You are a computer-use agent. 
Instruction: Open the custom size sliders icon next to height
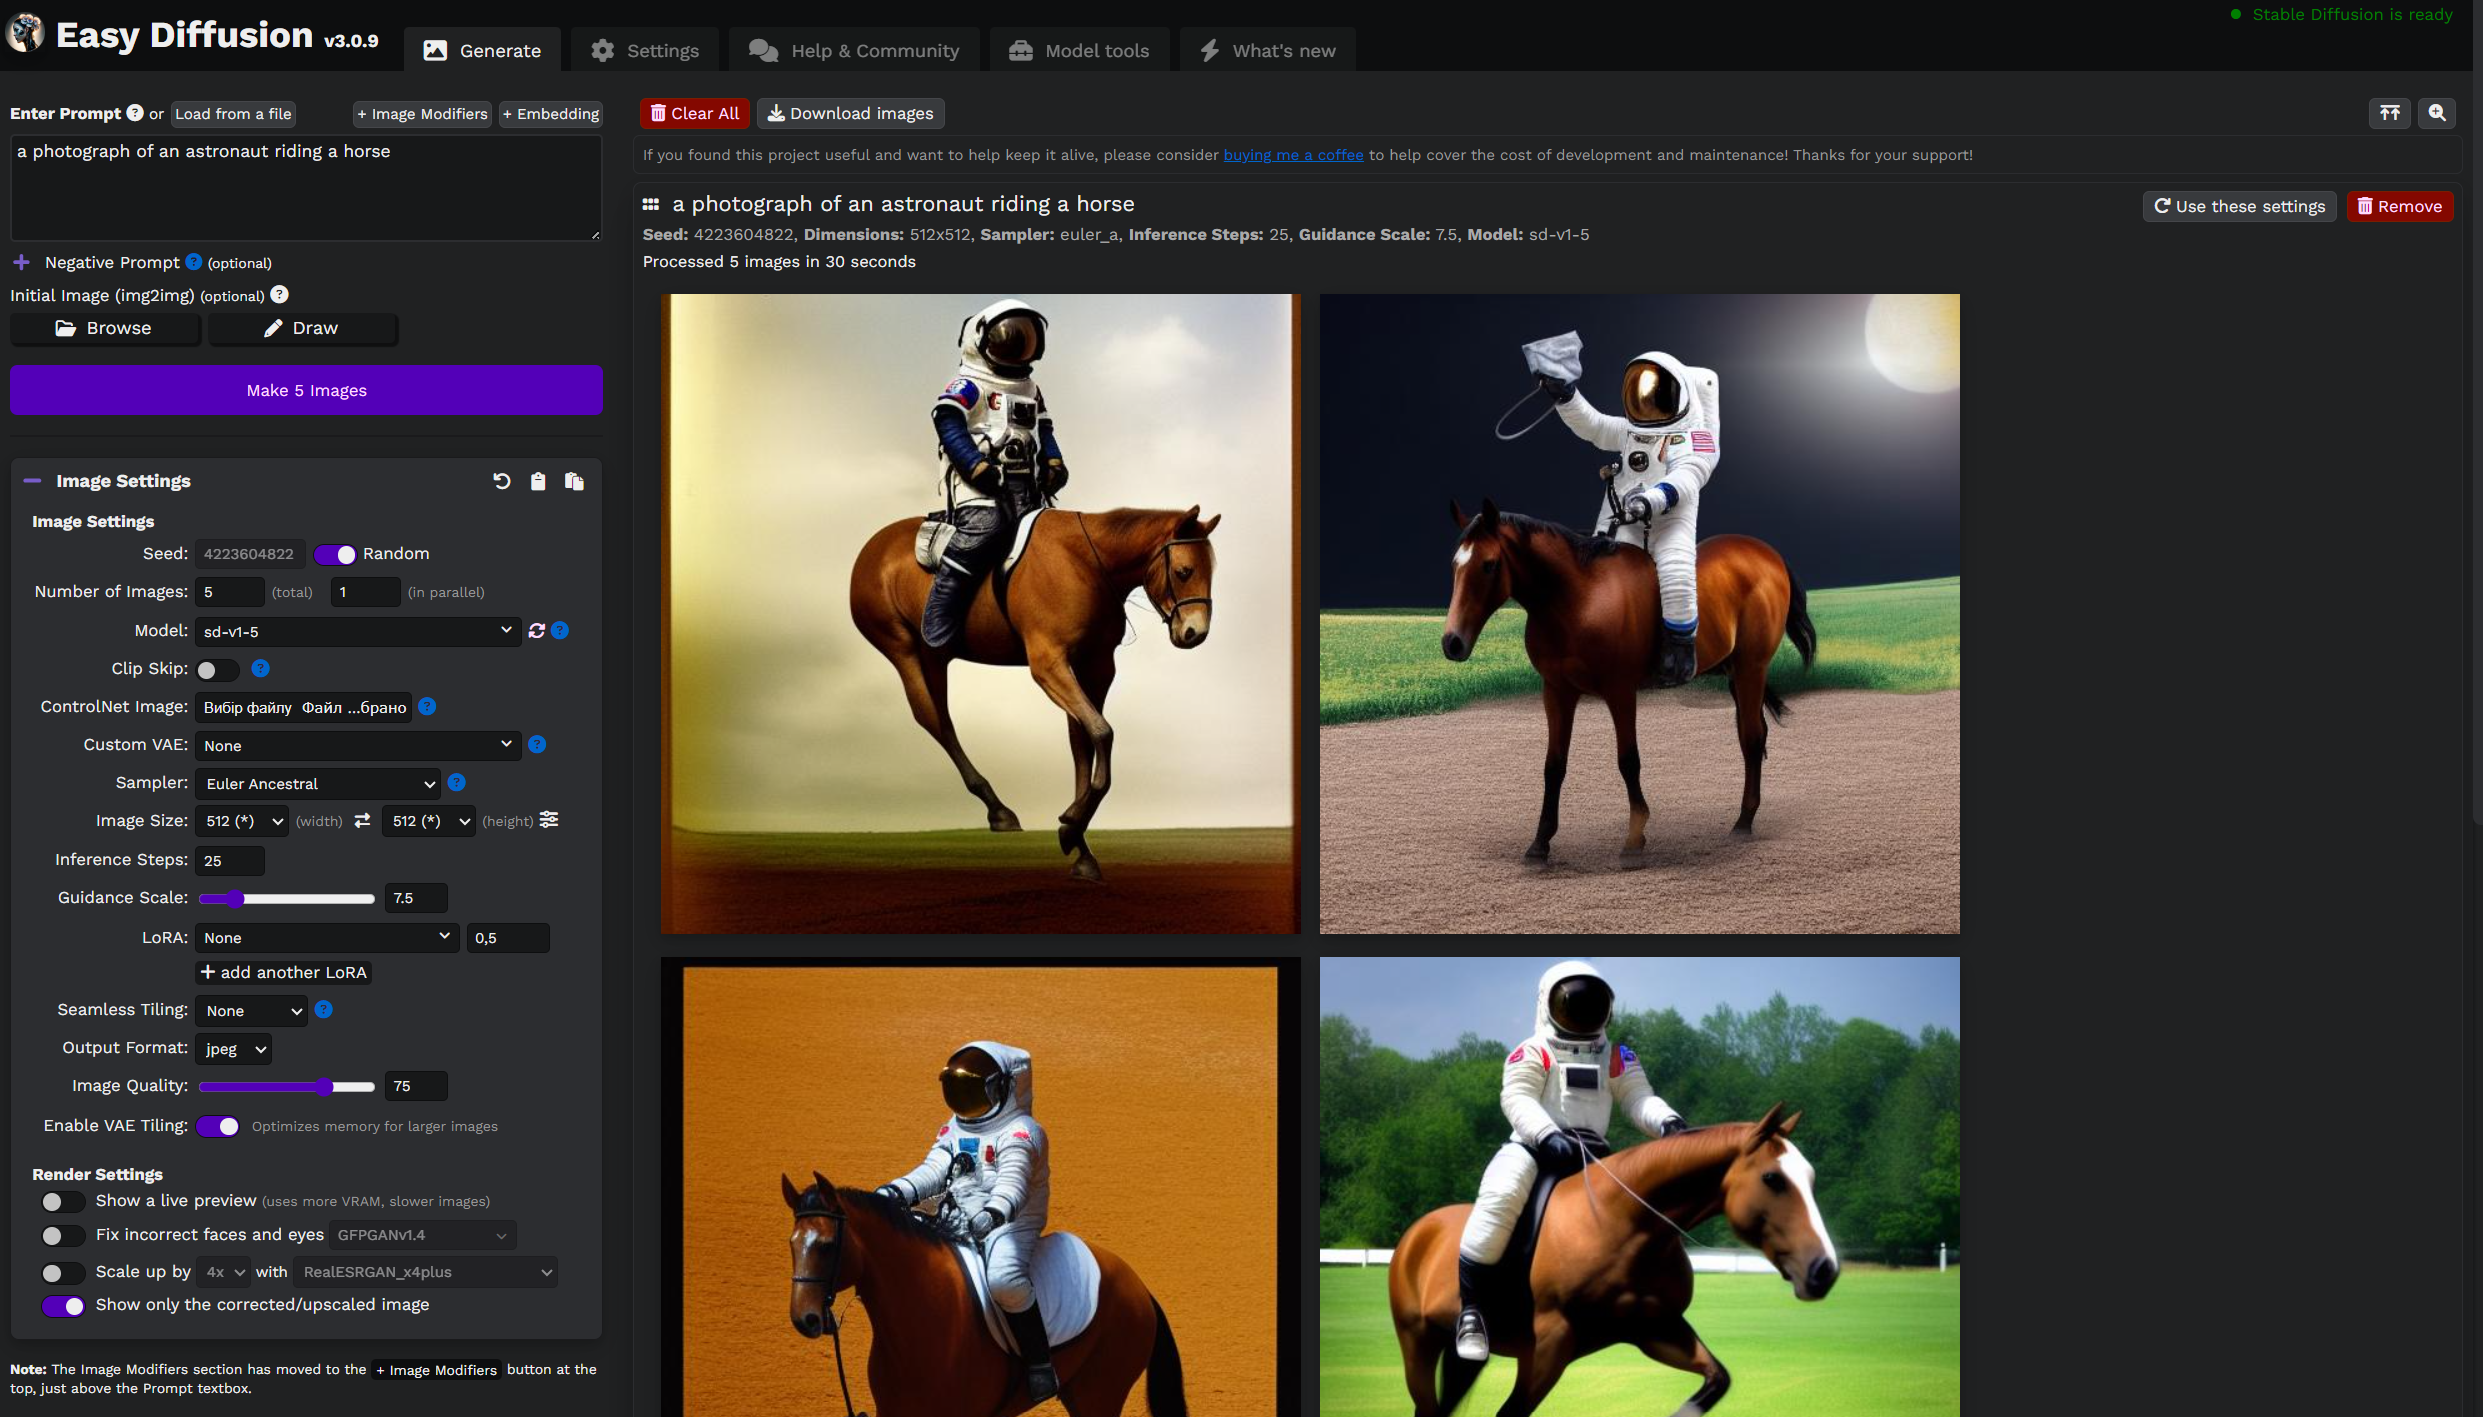click(549, 820)
